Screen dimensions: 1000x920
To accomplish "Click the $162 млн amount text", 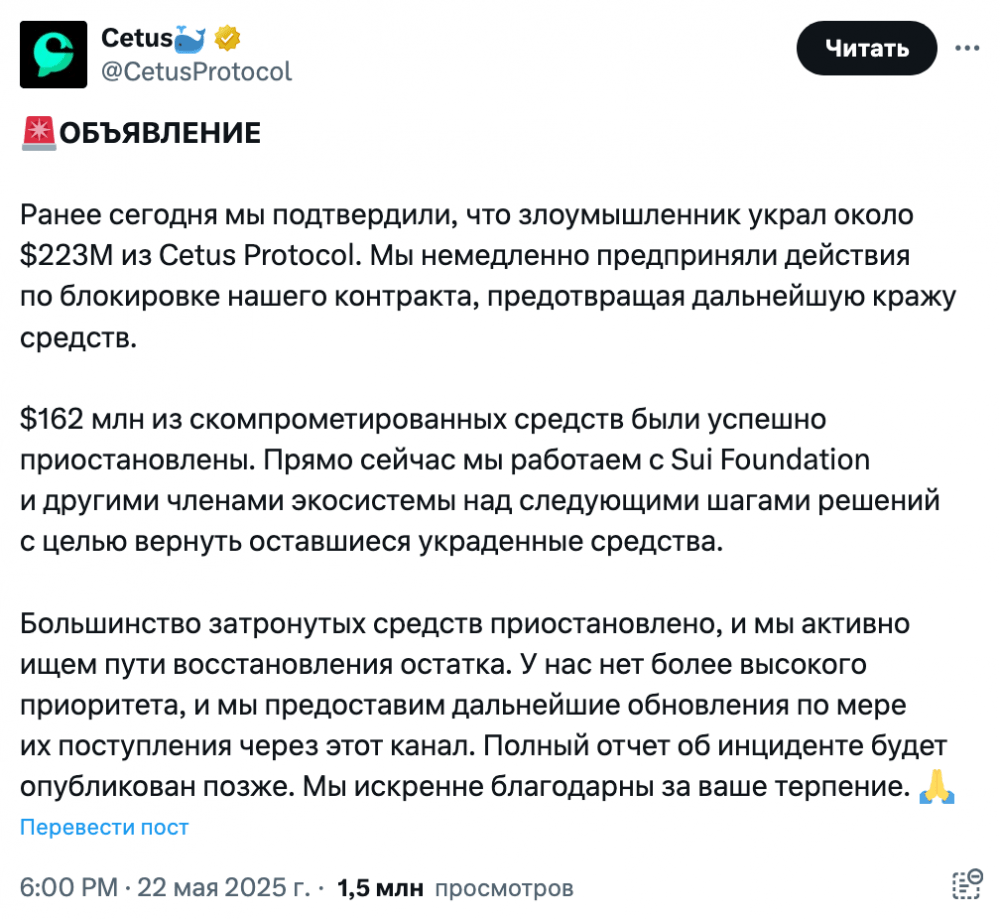I will pos(82,420).
